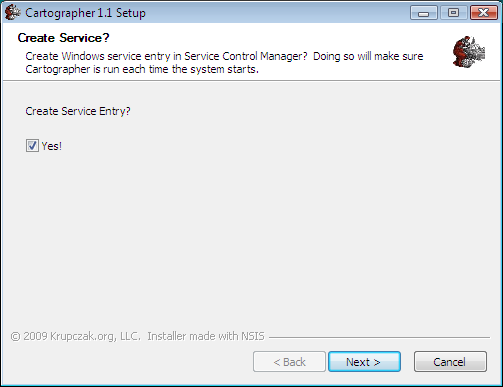Click the Cartographer logo in the header banner
Screen dimensions: 503x387
click(469, 52)
